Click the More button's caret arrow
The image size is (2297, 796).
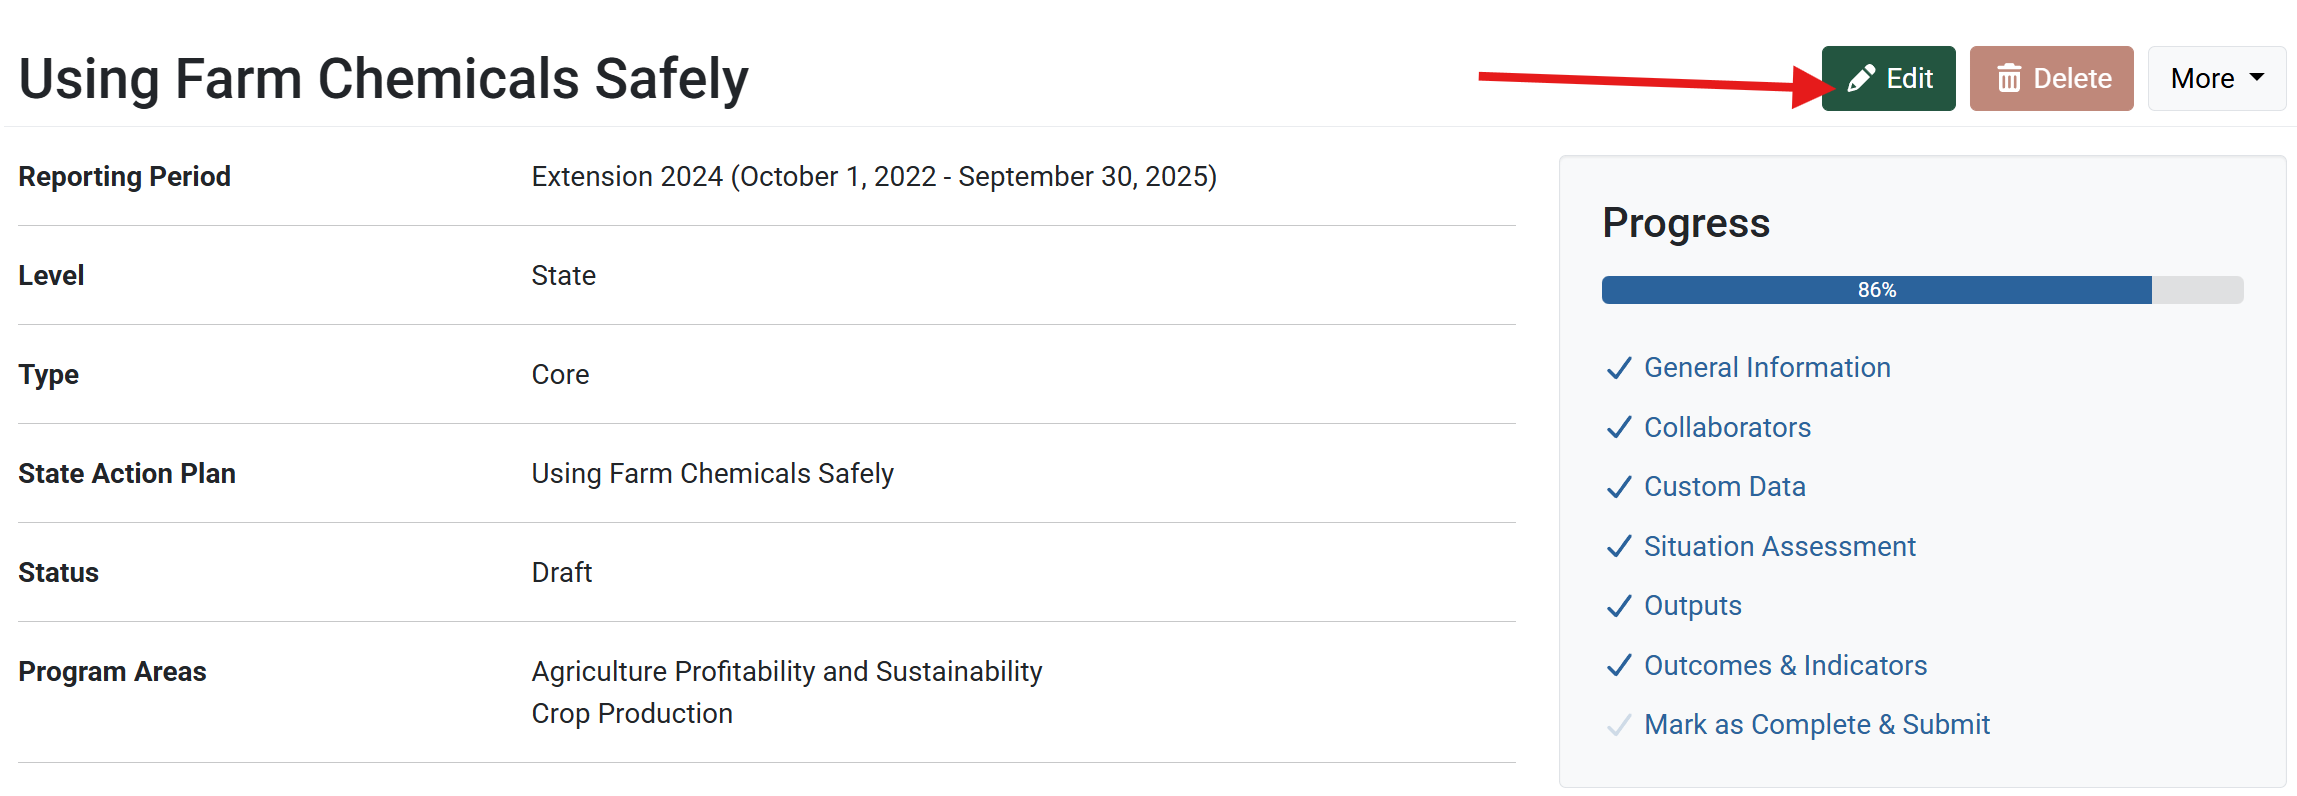pyautogui.click(x=2257, y=78)
